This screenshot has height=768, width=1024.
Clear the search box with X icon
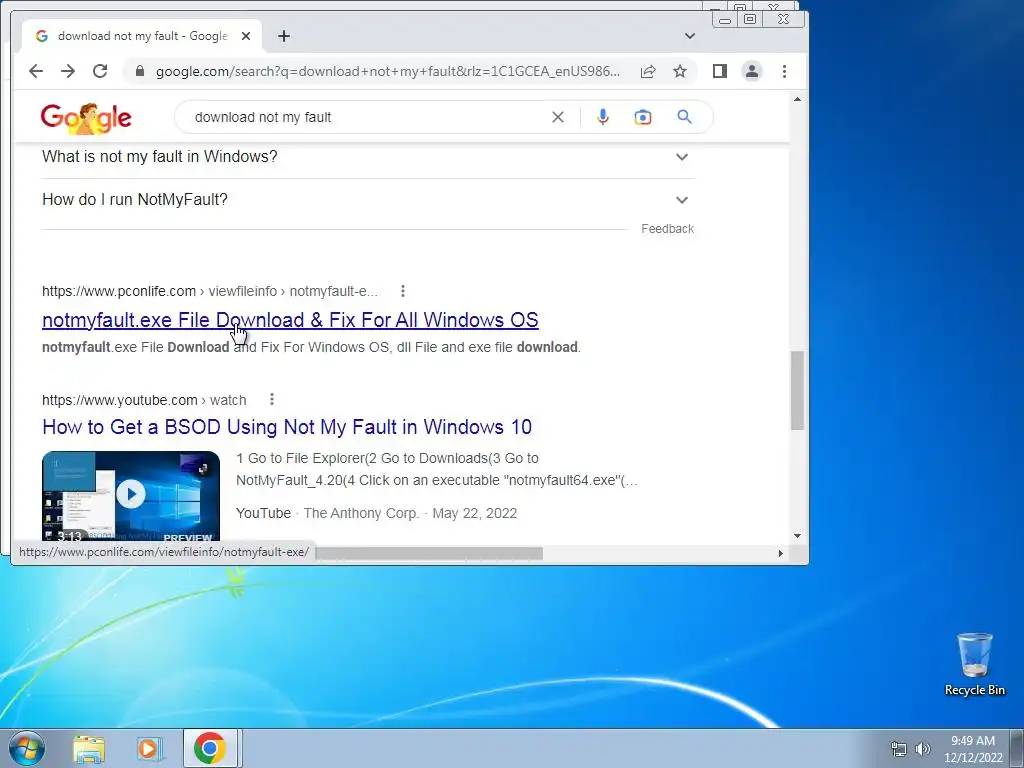pos(558,117)
